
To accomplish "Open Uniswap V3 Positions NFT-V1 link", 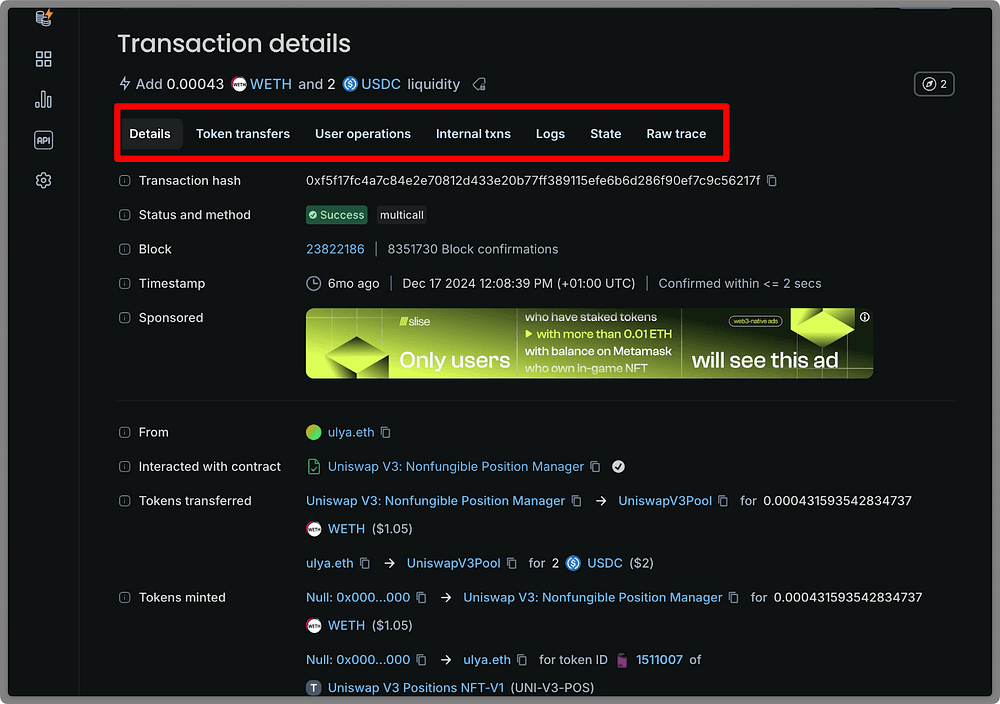I will pyautogui.click(x=416, y=688).
